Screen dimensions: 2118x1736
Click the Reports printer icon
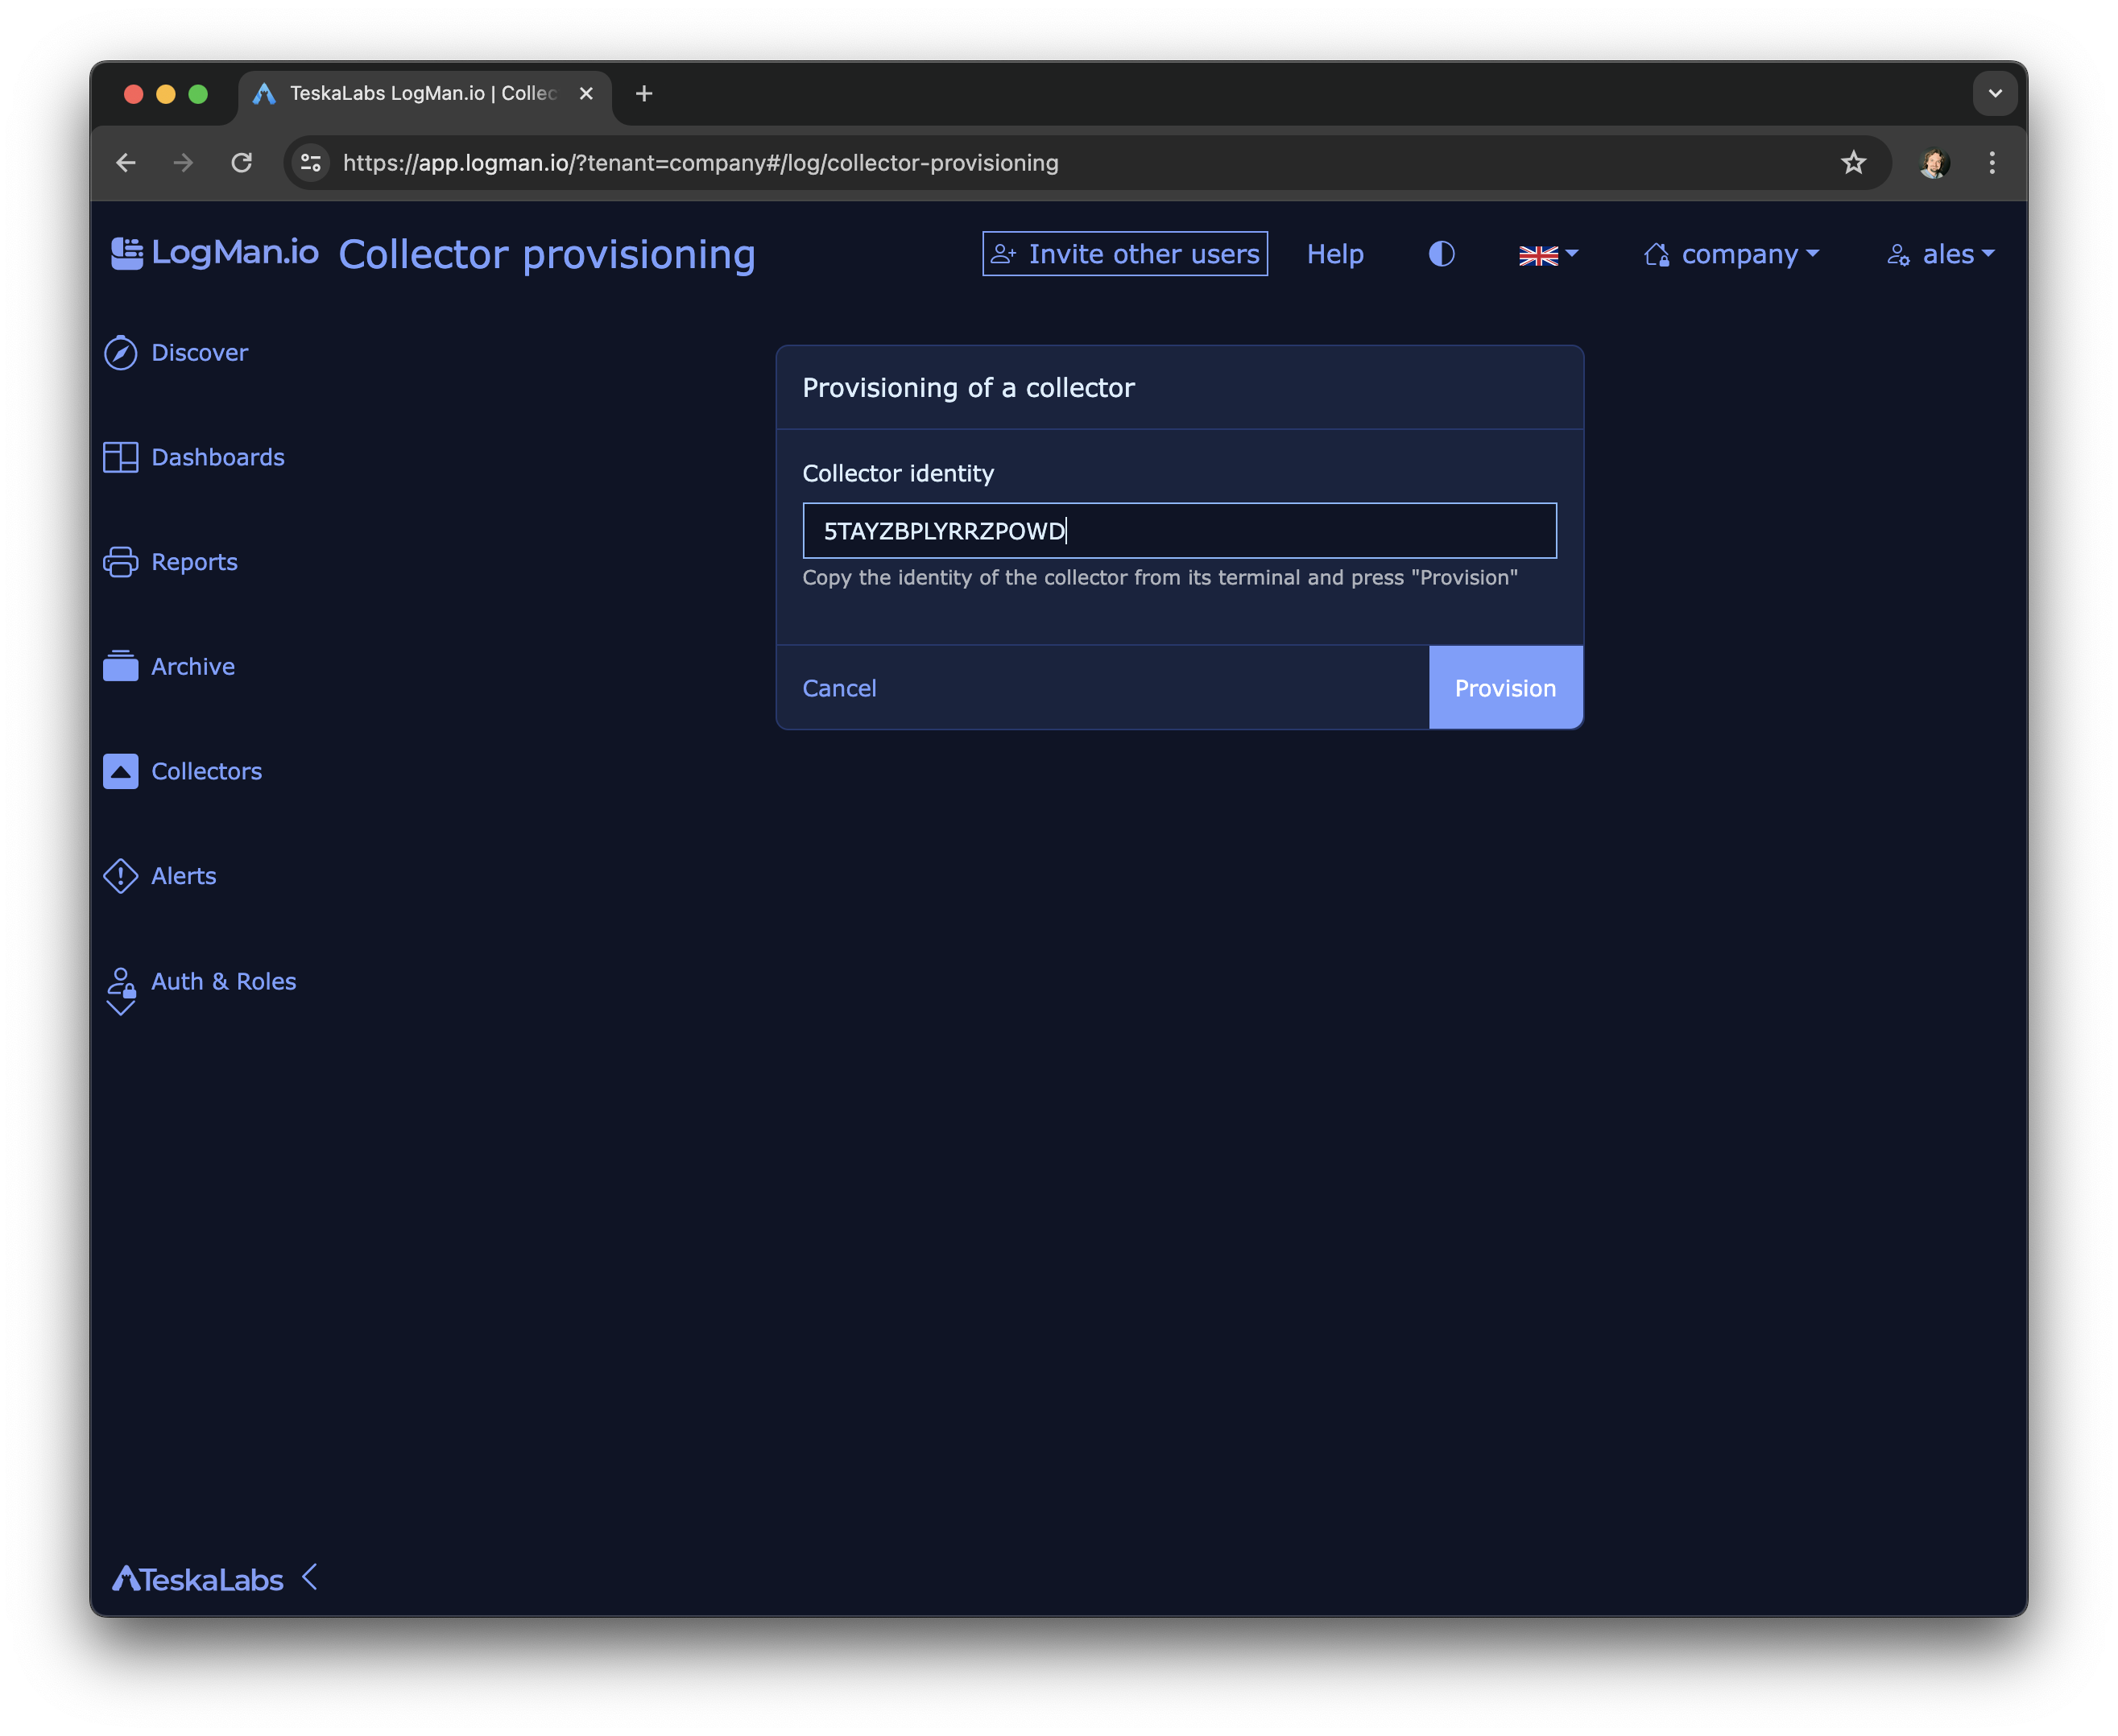(x=120, y=562)
